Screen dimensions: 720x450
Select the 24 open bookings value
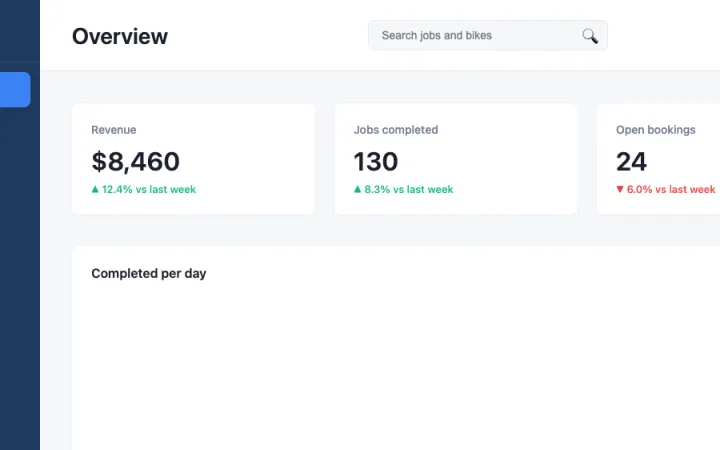[x=631, y=162]
